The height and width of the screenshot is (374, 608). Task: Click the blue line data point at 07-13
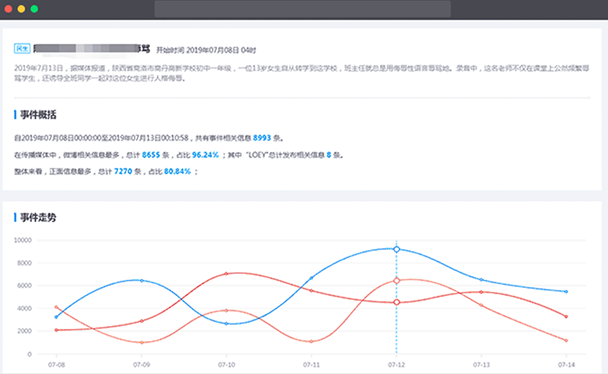pyautogui.click(x=481, y=279)
